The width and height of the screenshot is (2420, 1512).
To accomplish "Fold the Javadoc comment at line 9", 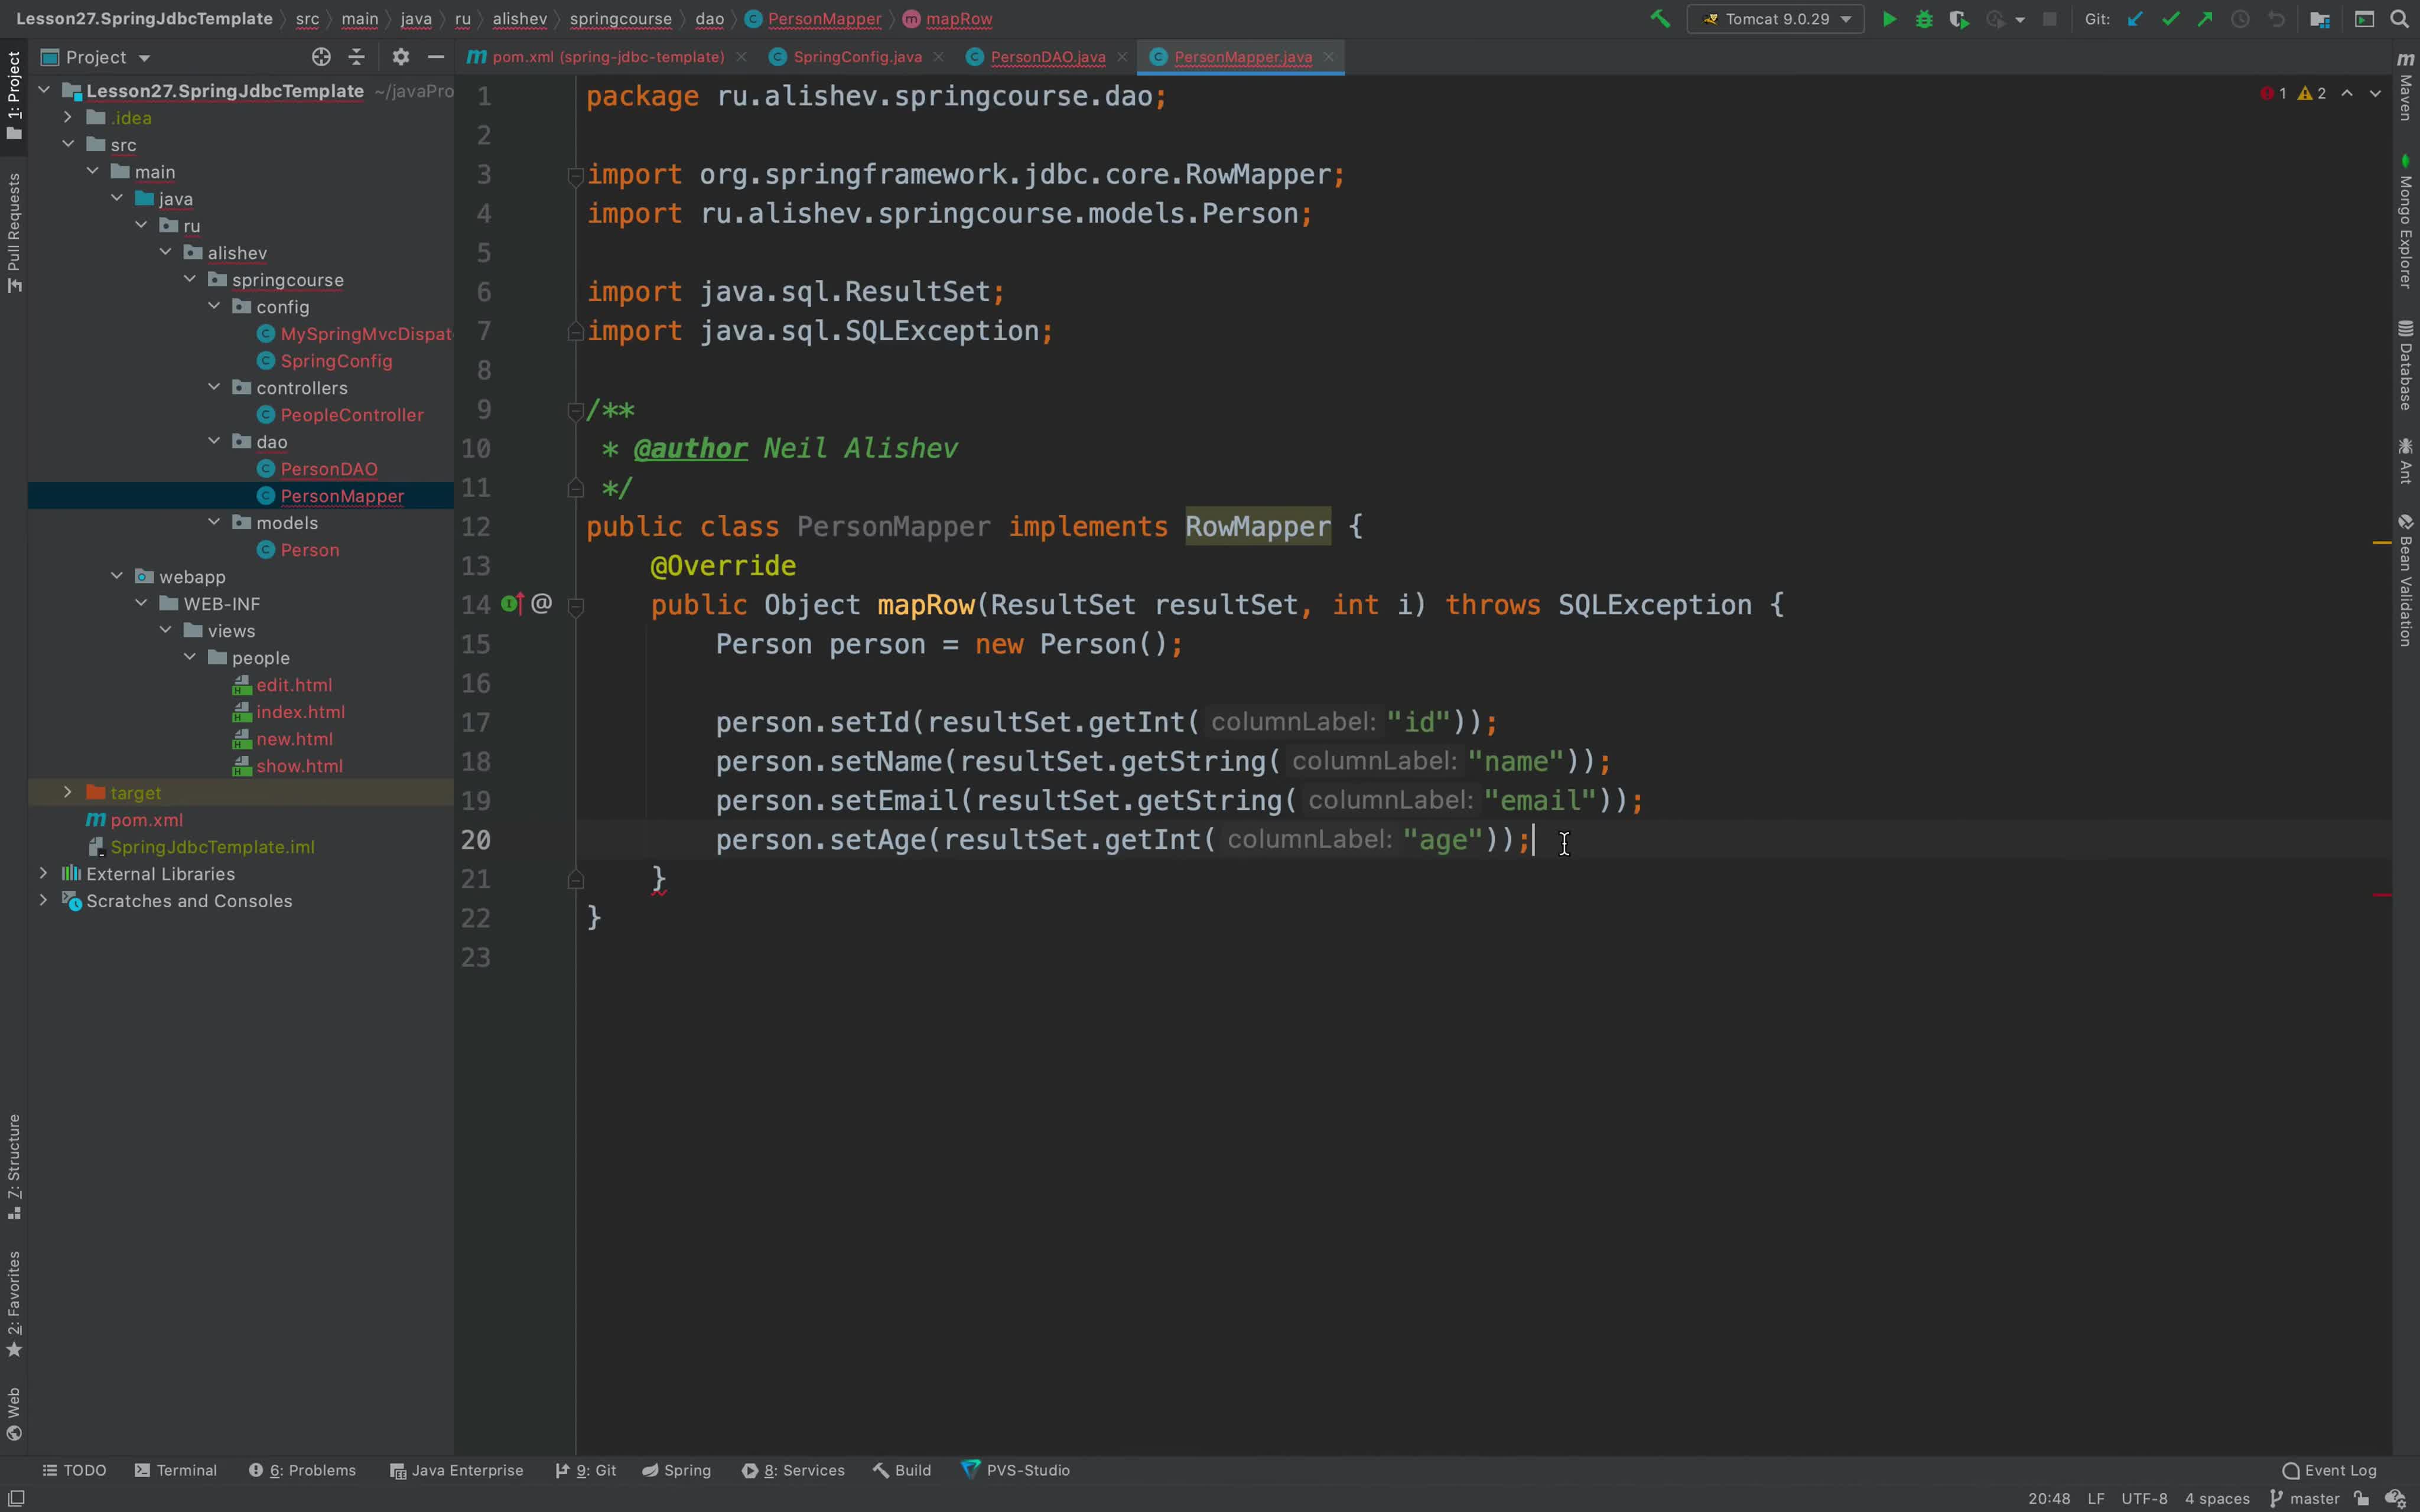I will pos(576,410).
